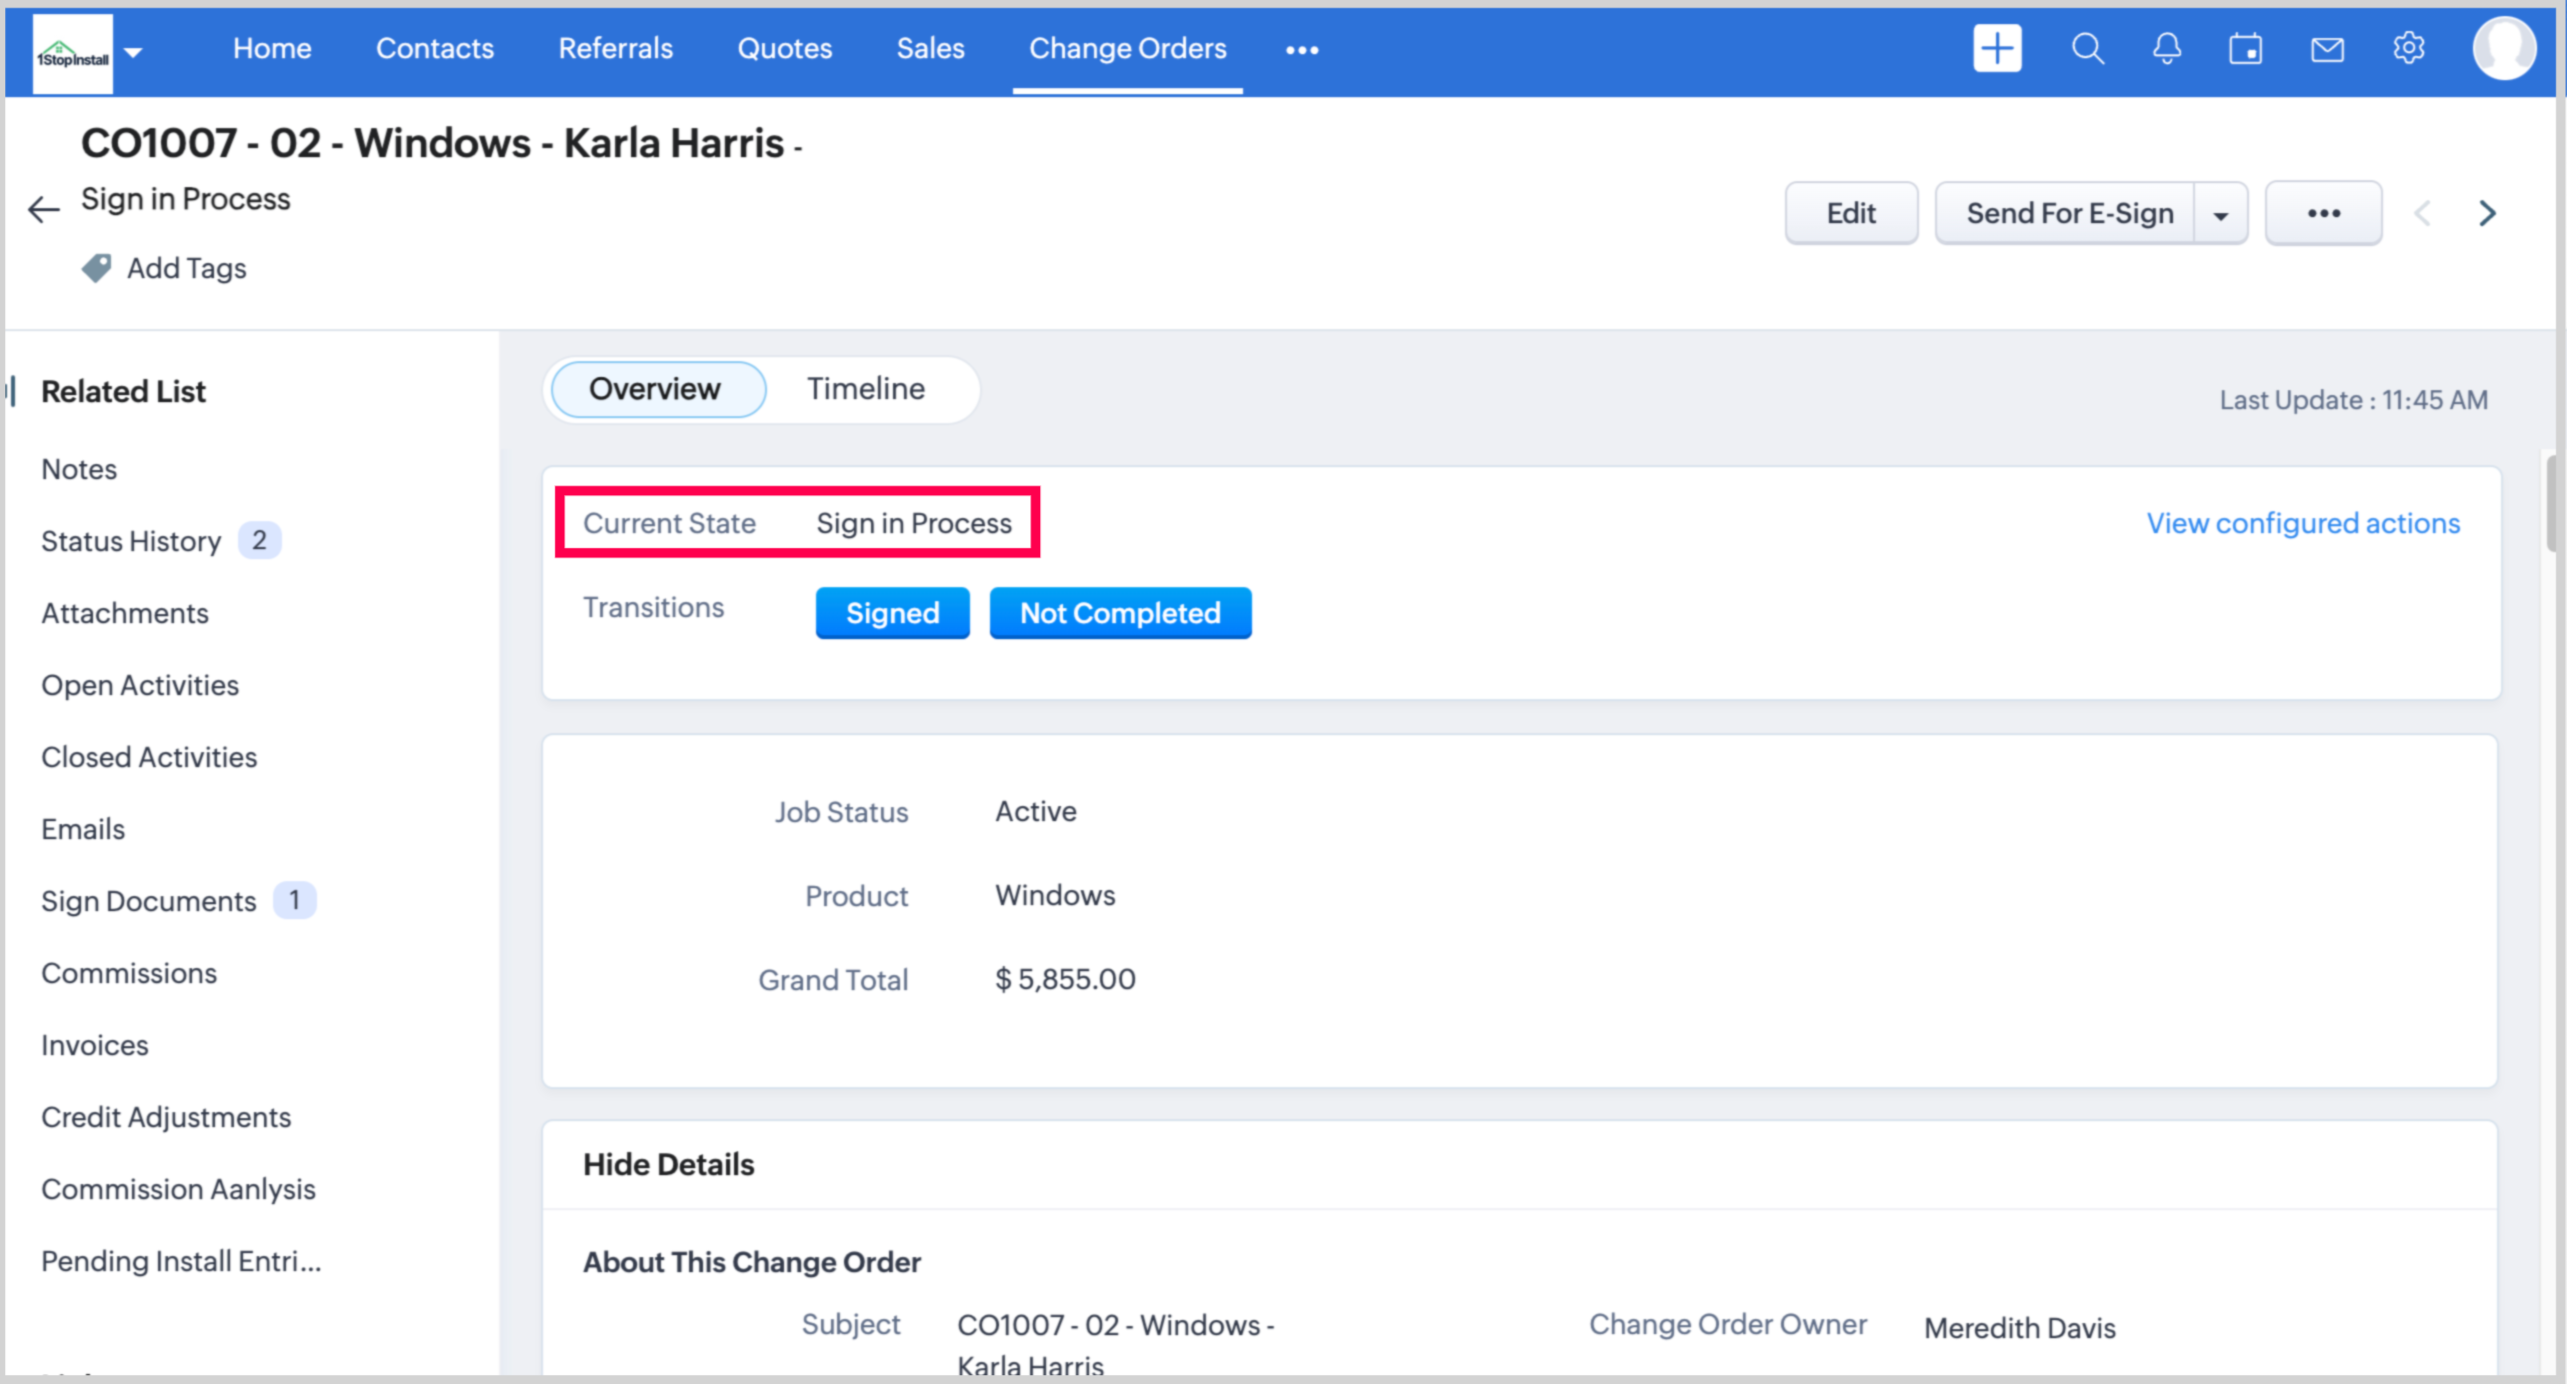Screen dimensions: 2567x1384
Task: Open the Quotes menu item
Action: [784, 48]
